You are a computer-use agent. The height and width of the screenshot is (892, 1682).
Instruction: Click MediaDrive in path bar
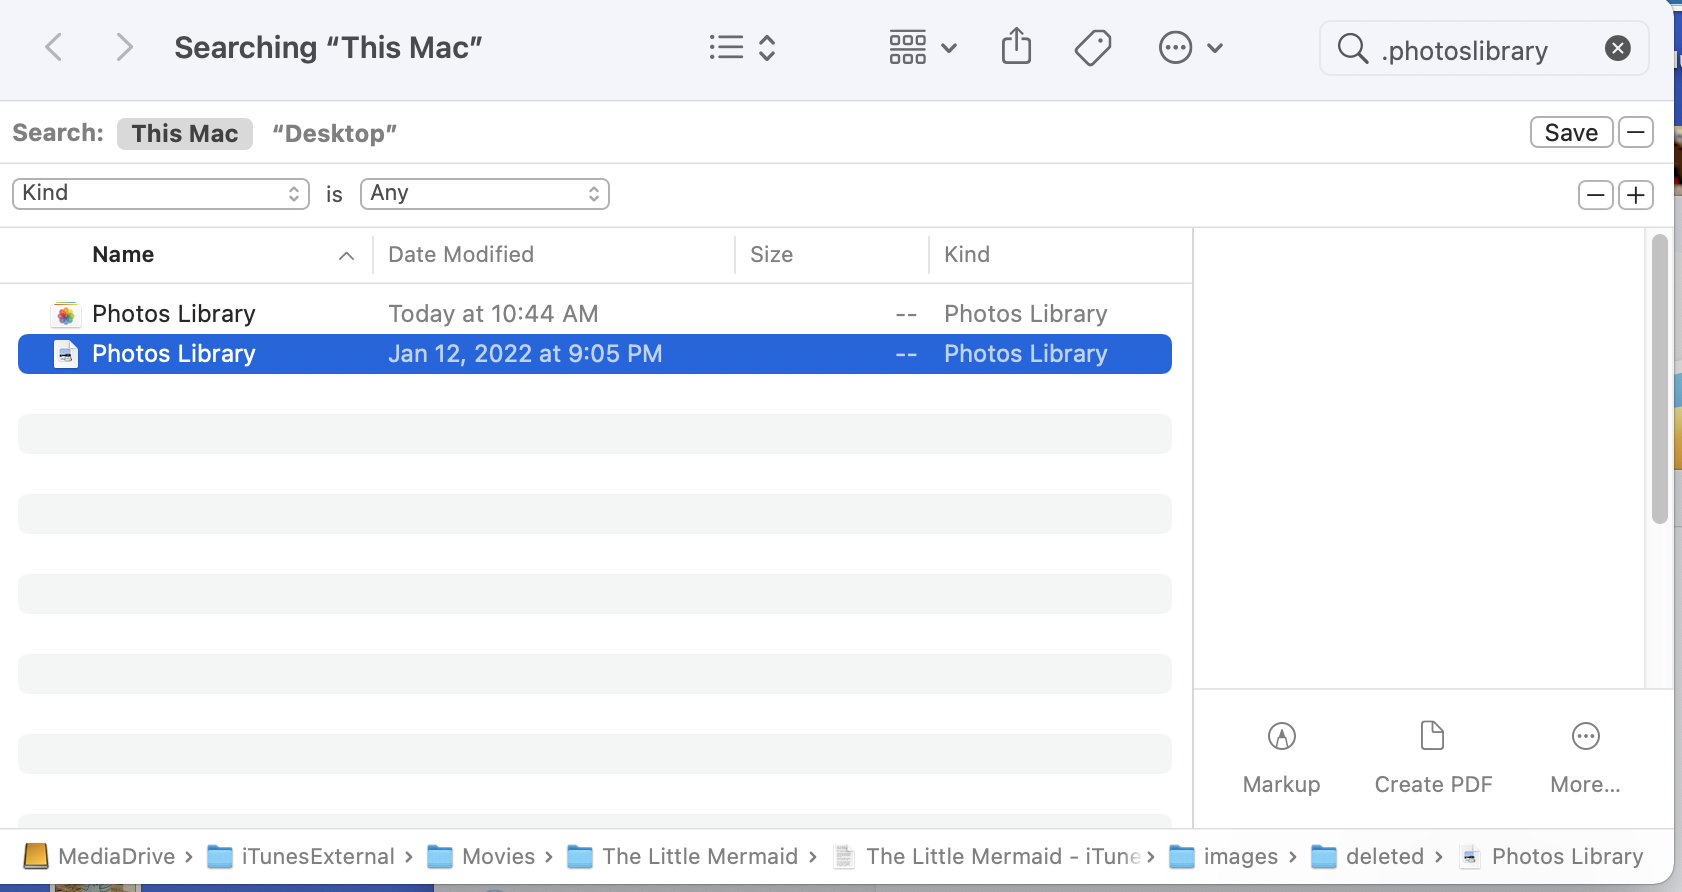[x=99, y=856]
